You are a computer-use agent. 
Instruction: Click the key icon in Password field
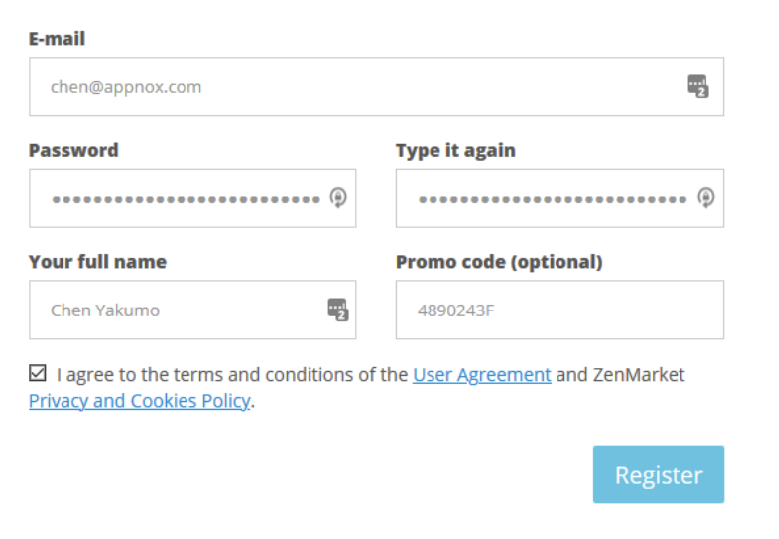click(338, 198)
